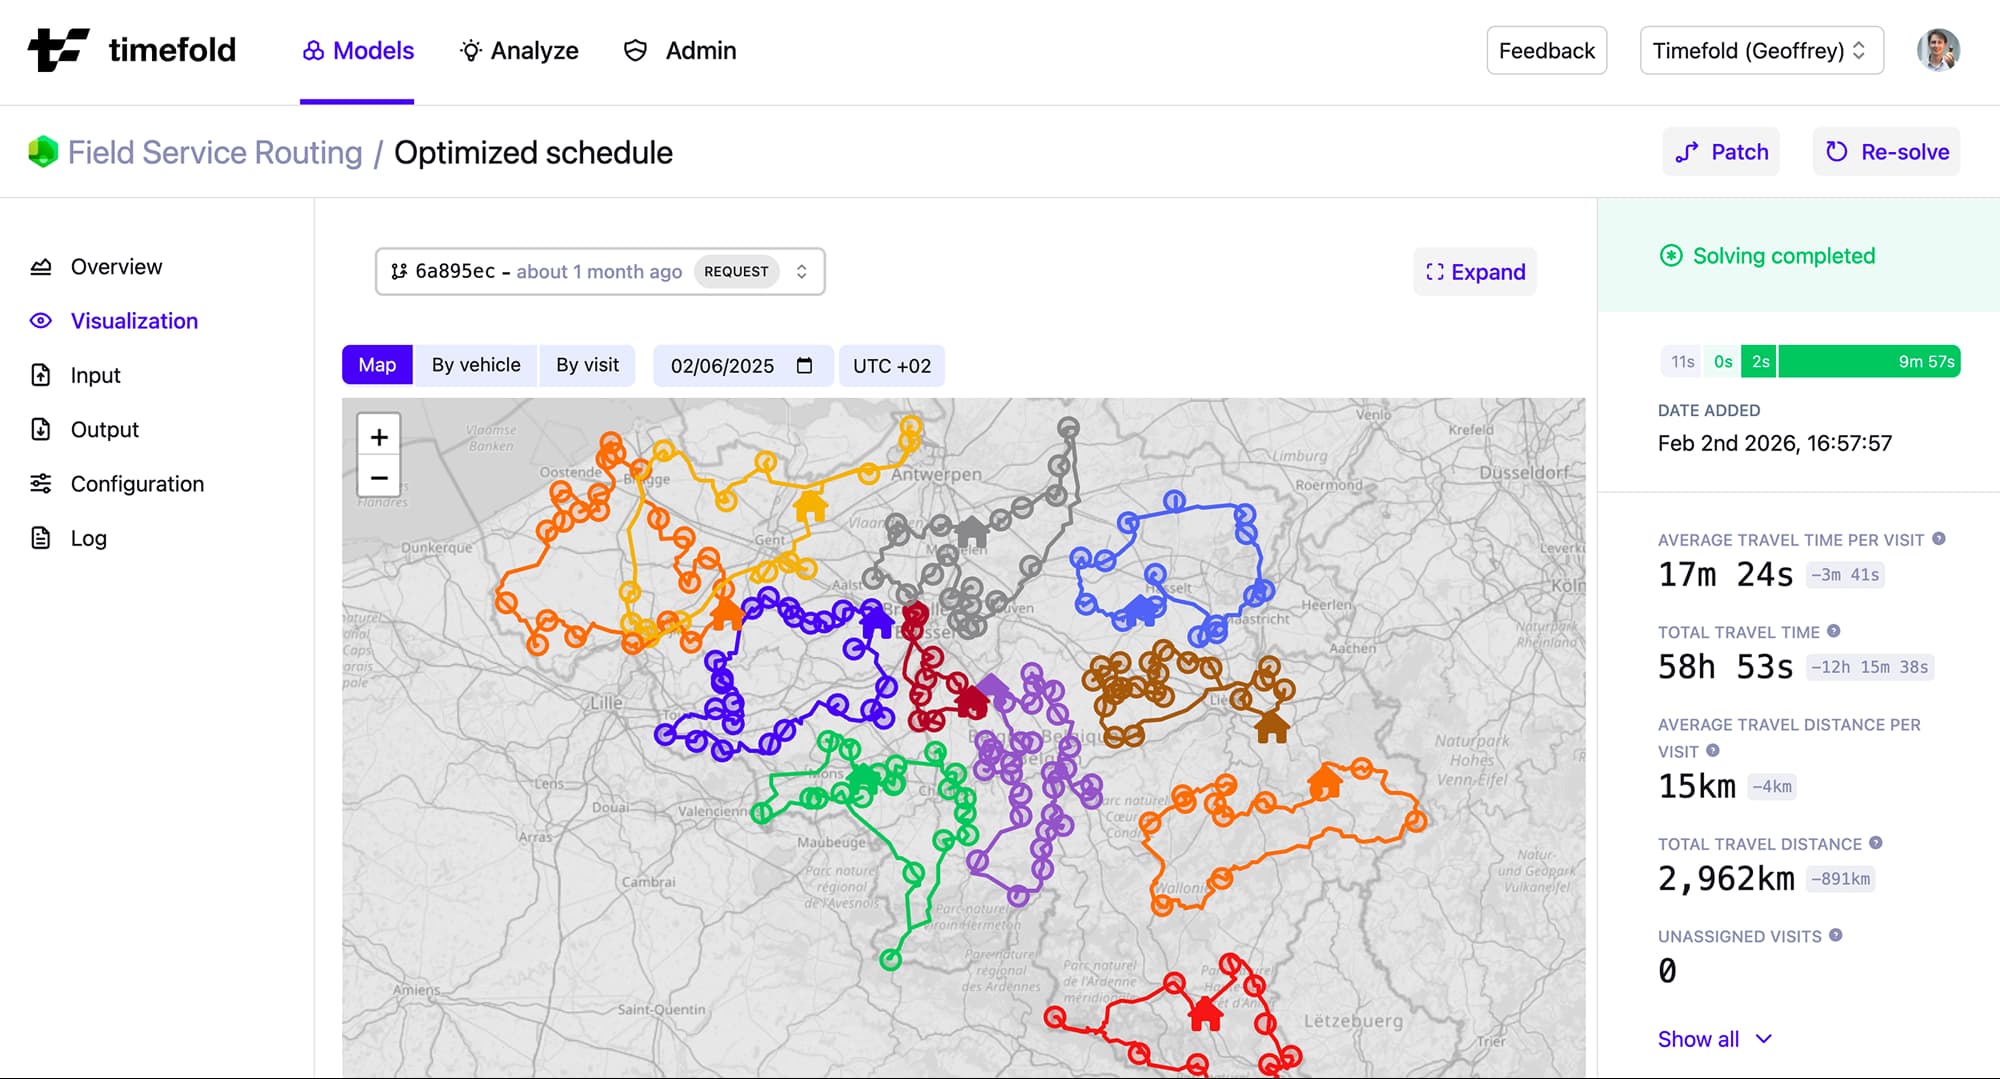
Task: Open the Timefold (Geoffrey) workspace selector
Action: click(1760, 50)
